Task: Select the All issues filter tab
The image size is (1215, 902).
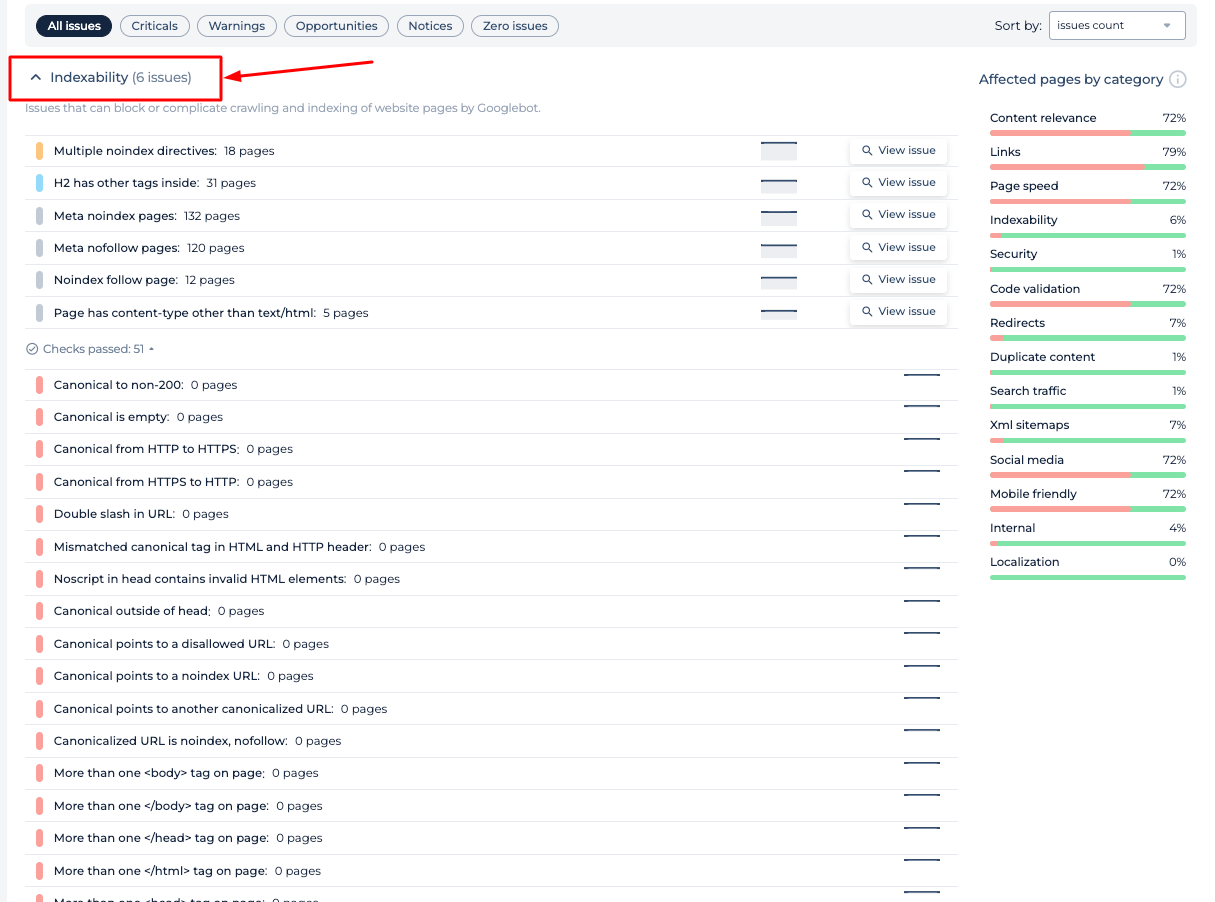Action: coord(74,26)
